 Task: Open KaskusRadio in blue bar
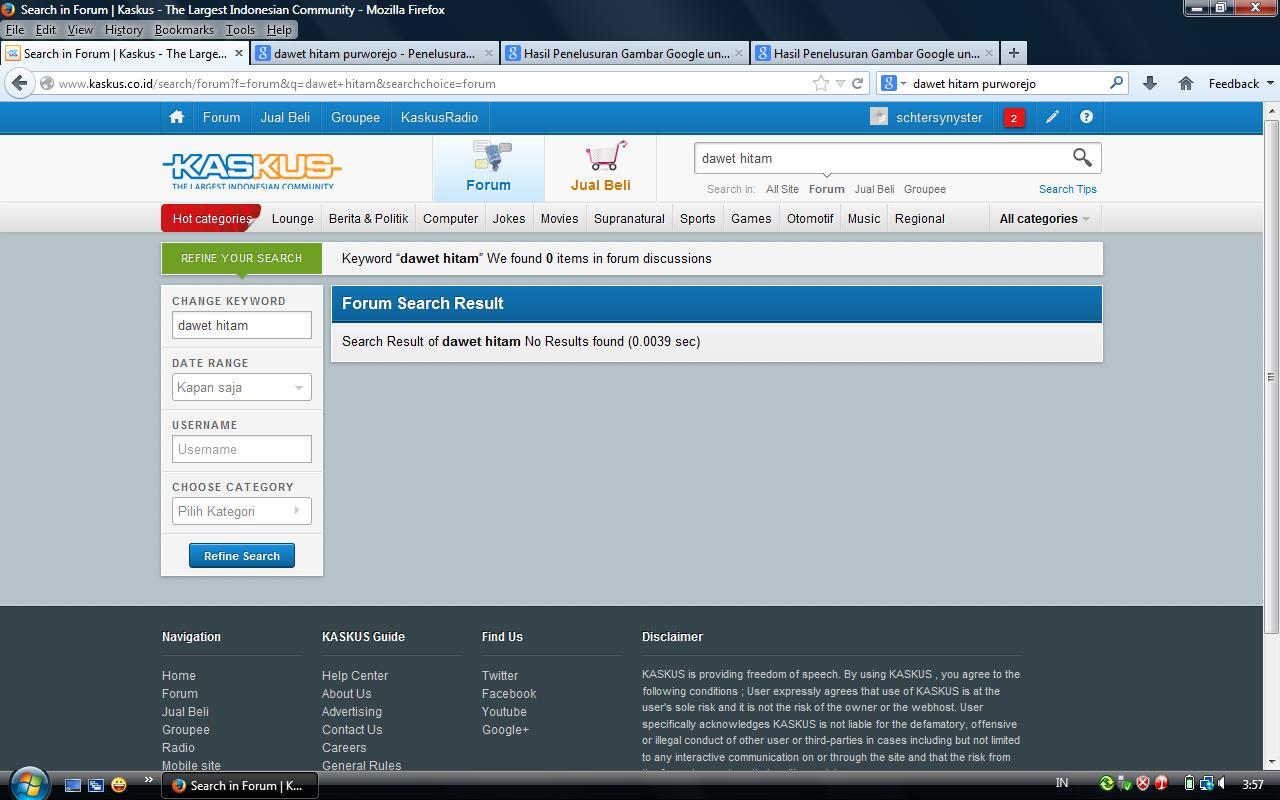tap(439, 117)
